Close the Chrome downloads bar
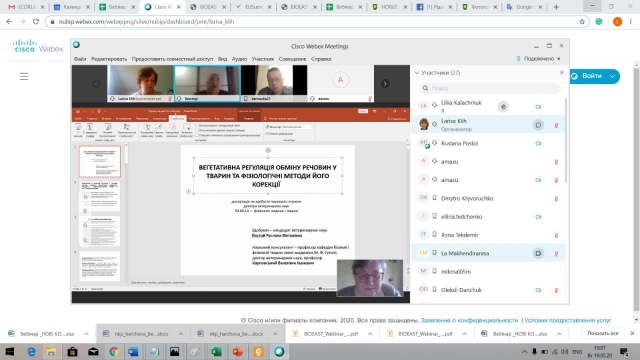Screen dimensions: 640x360 pyautogui.click(x=632, y=333)
